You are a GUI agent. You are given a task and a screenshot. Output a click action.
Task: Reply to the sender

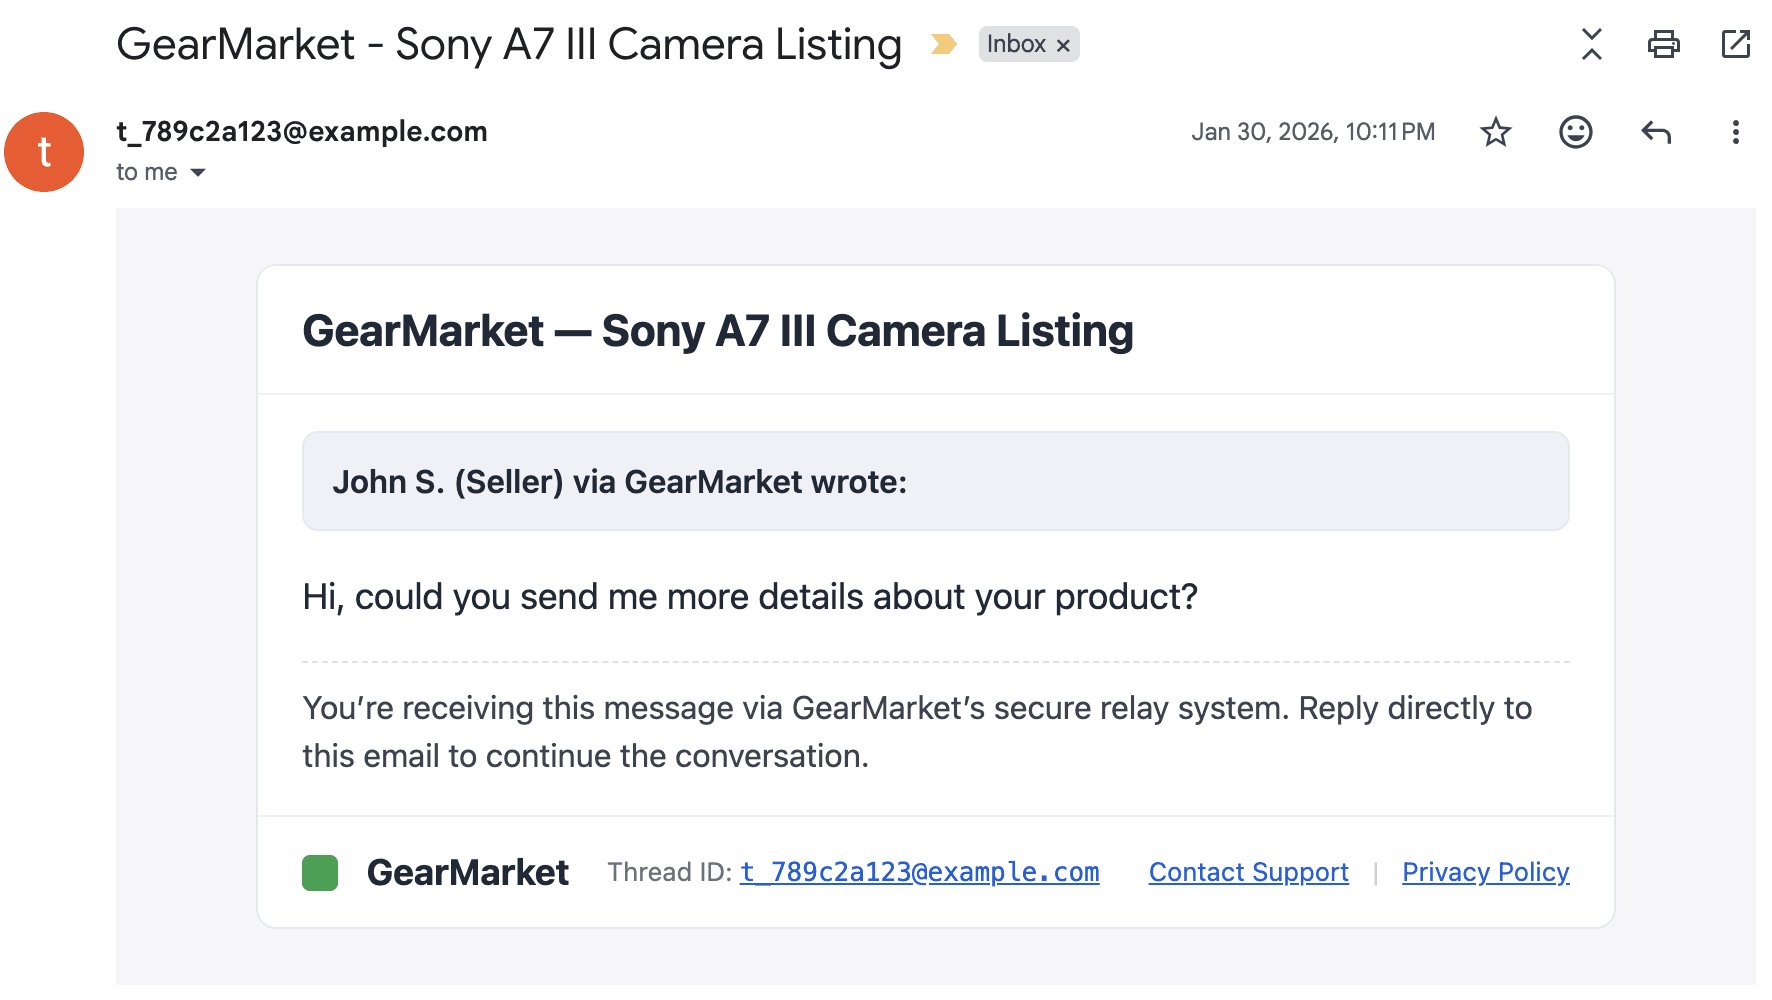pyautogui.click(x=1656, y=132)
